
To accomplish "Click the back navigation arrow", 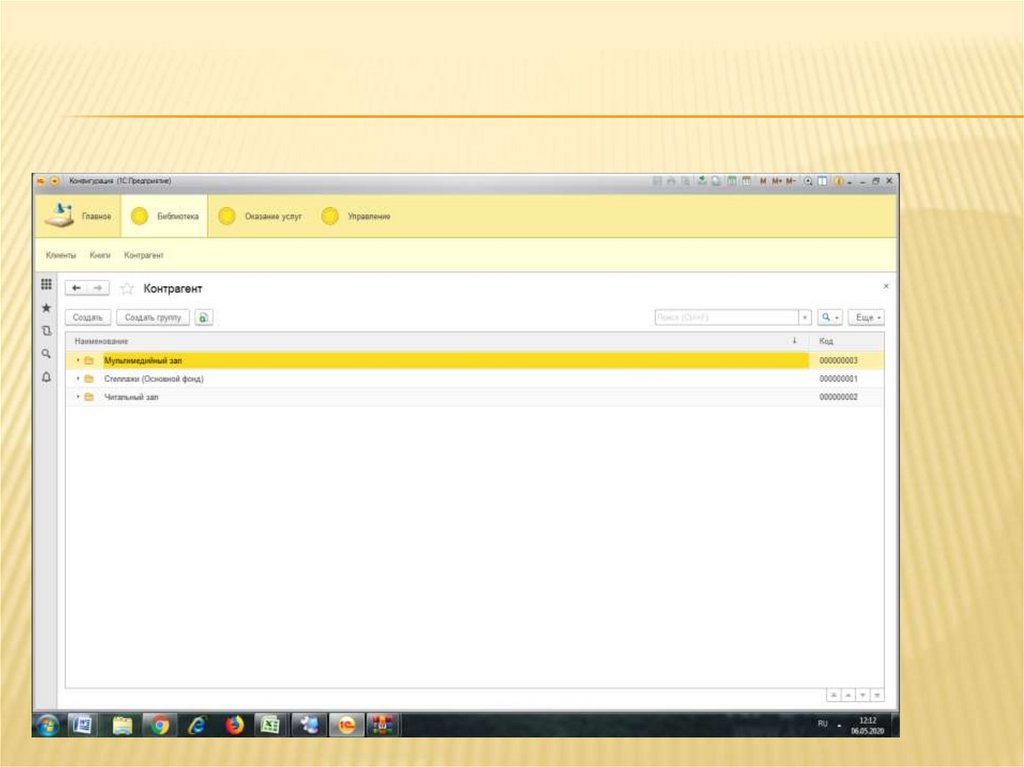I will pyautogui.click(x=78, y=288).
